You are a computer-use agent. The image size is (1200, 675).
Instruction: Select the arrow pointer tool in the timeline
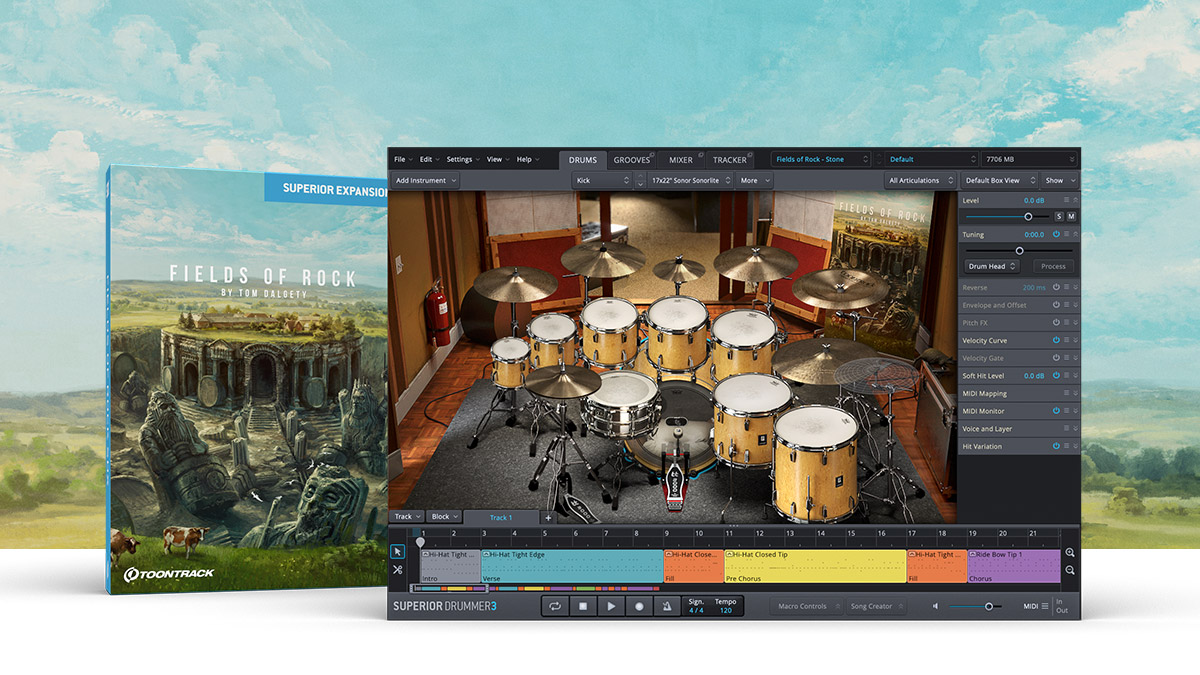(397, 551)
